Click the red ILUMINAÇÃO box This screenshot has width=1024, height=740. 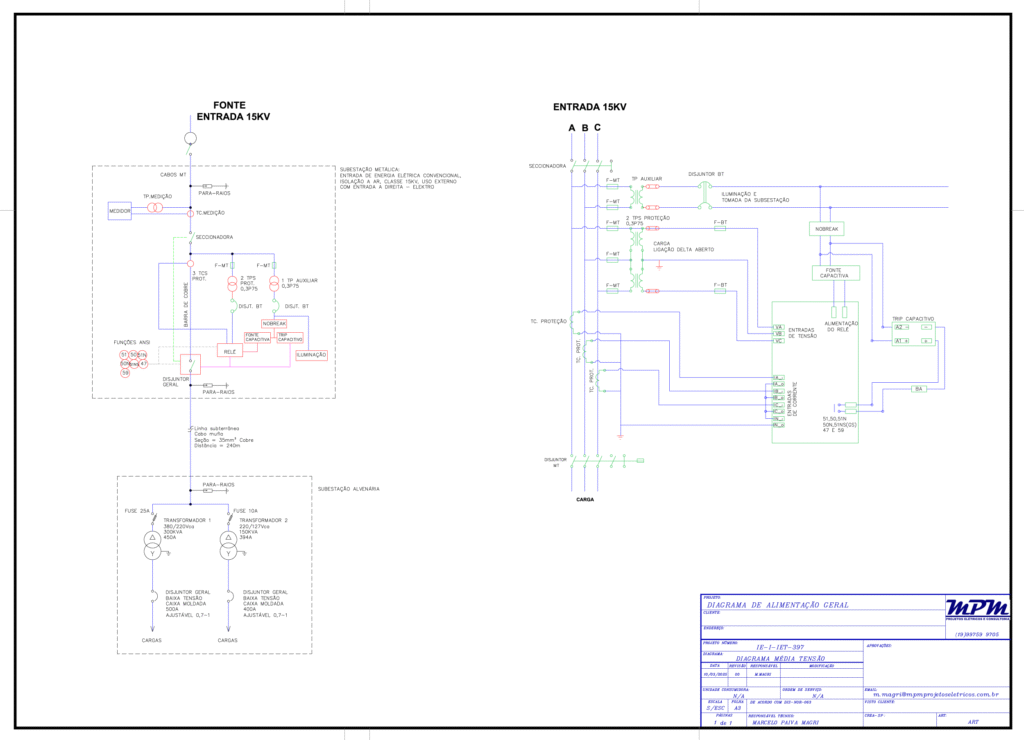click(311, 355)
